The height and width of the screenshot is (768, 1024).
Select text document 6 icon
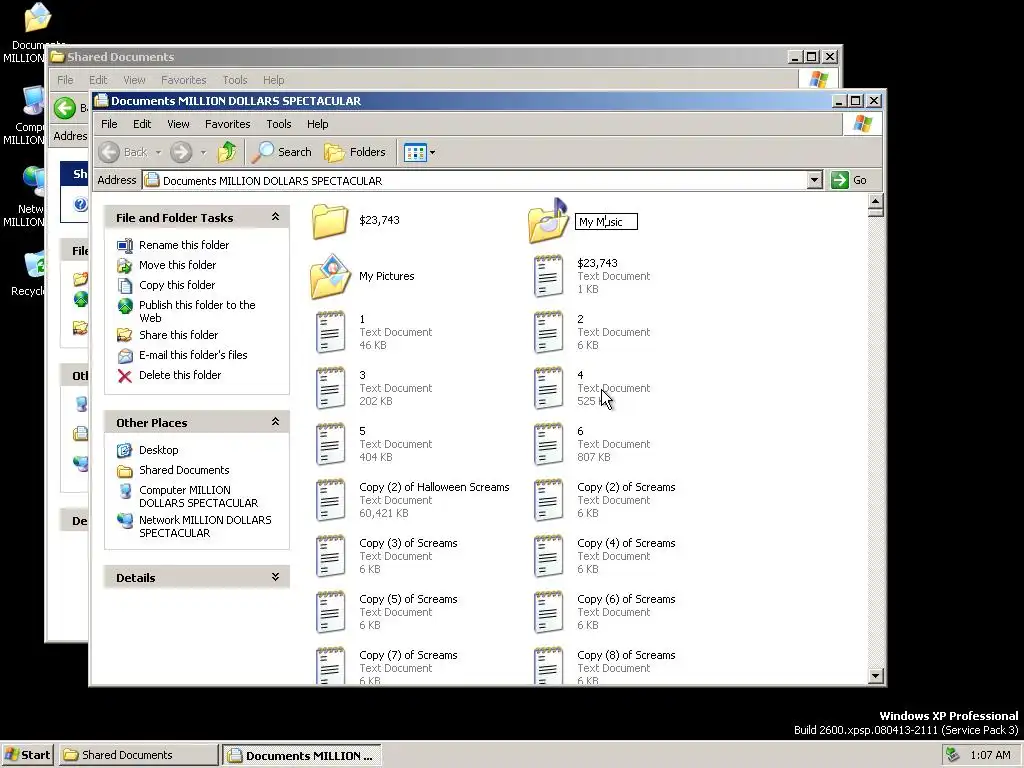click(548, 444)
